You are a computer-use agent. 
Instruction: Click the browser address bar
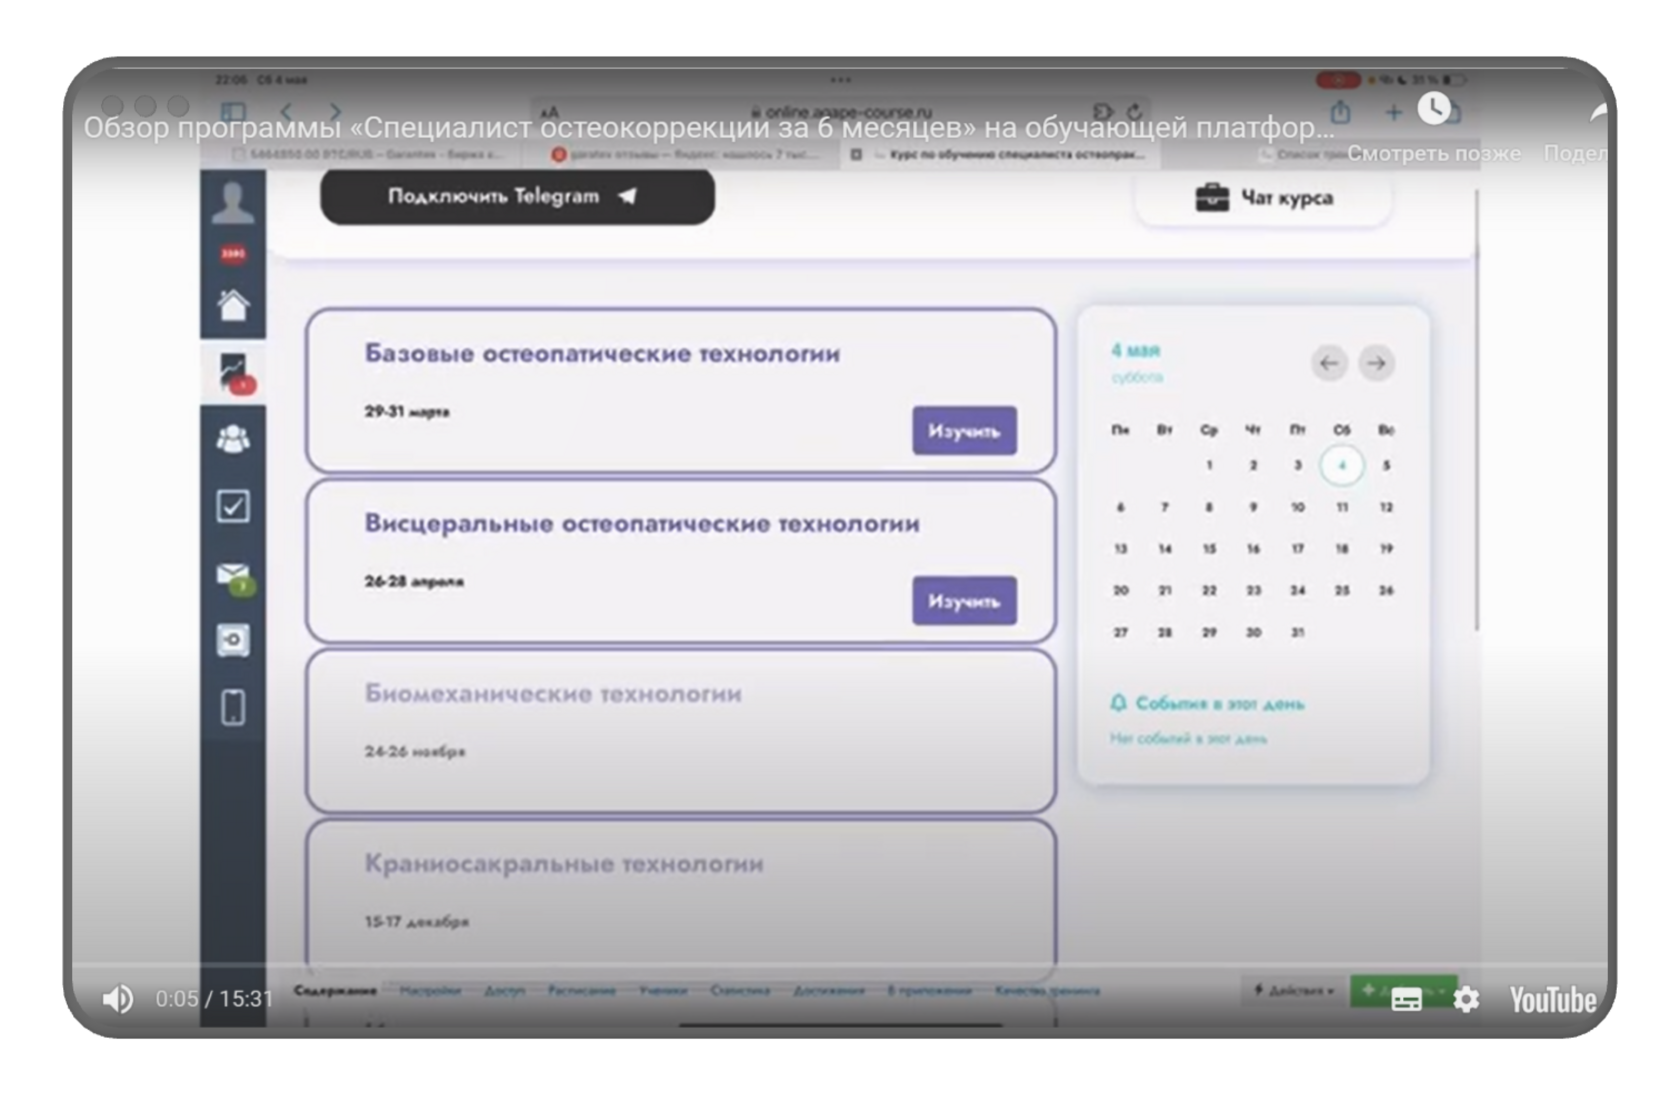pyautogui.click(x=840, y=112)
